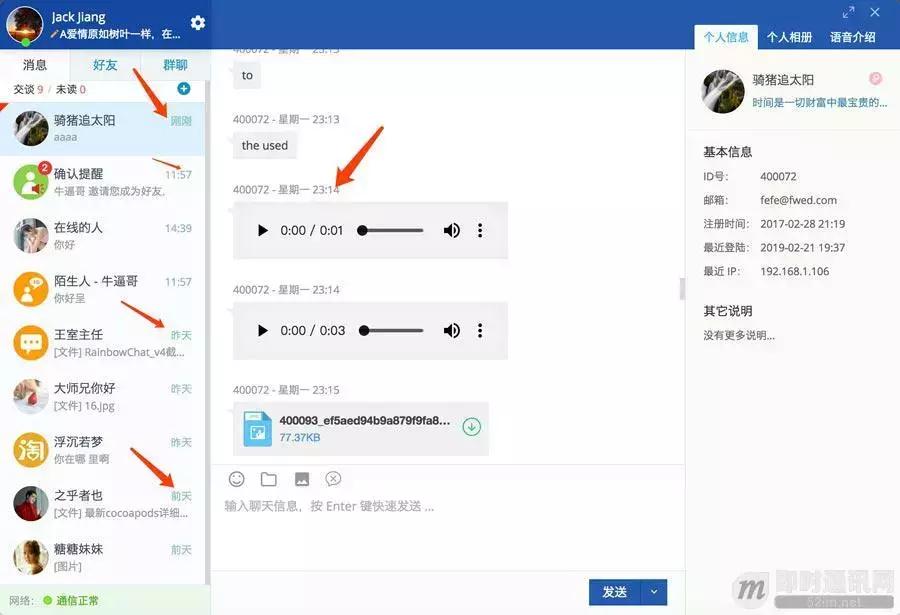The width and height of the screenshot is (900, 615).
Task: Click the picture icon to insert an image
Action: [301, 479]
